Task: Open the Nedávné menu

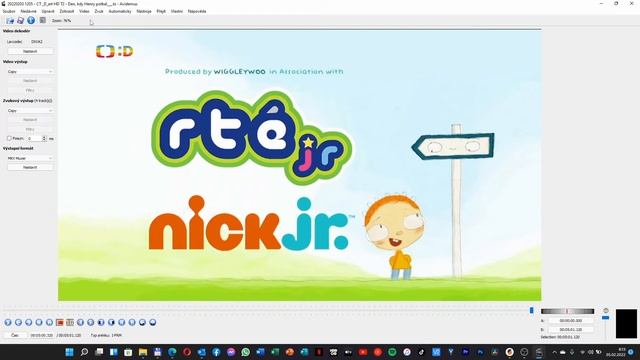Action: (29, 11)
